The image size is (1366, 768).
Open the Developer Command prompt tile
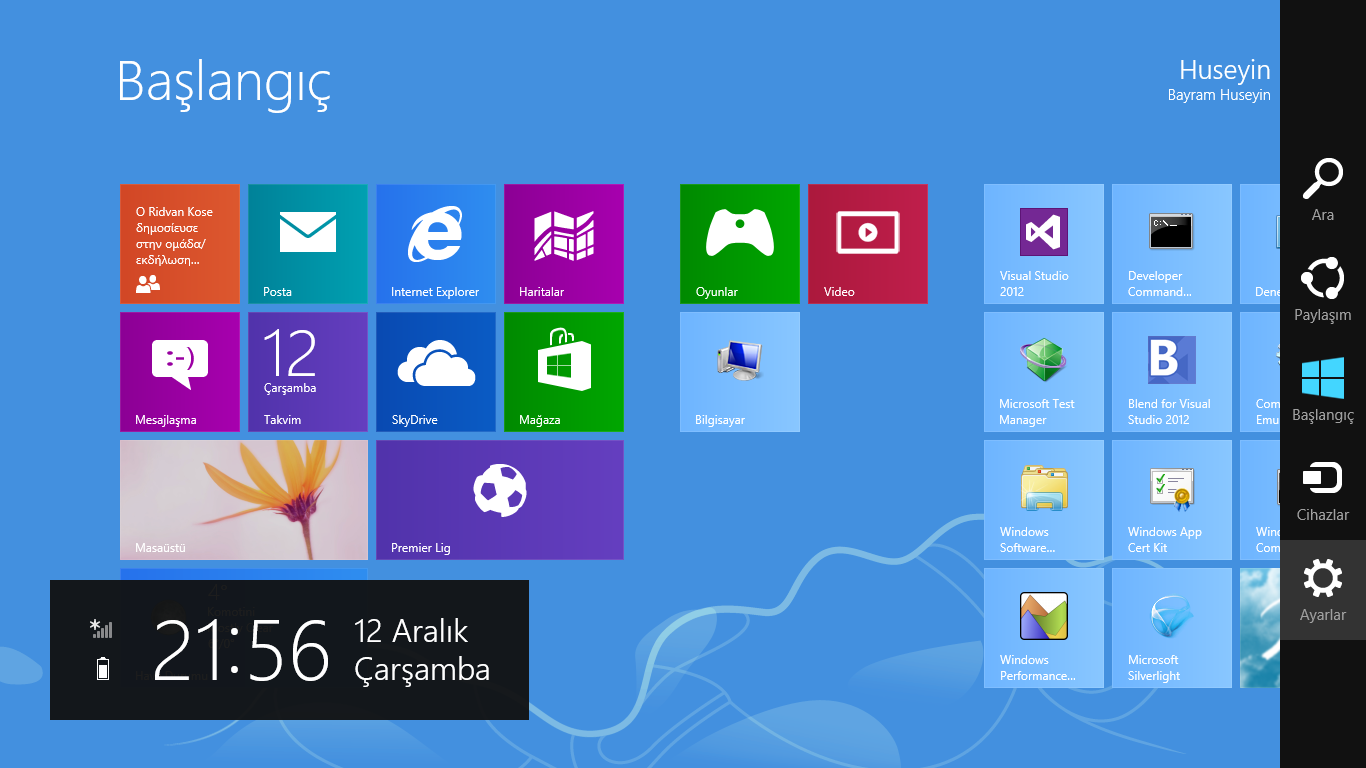(x=1172, y=244)
